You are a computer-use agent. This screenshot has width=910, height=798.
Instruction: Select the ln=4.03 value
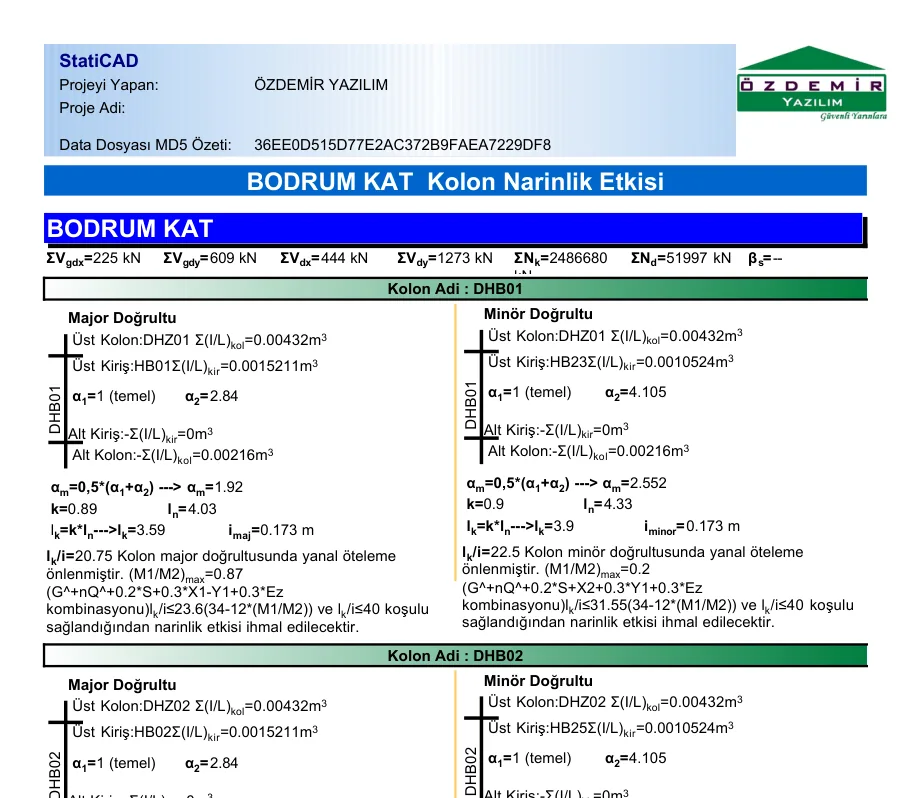(192, 510)
